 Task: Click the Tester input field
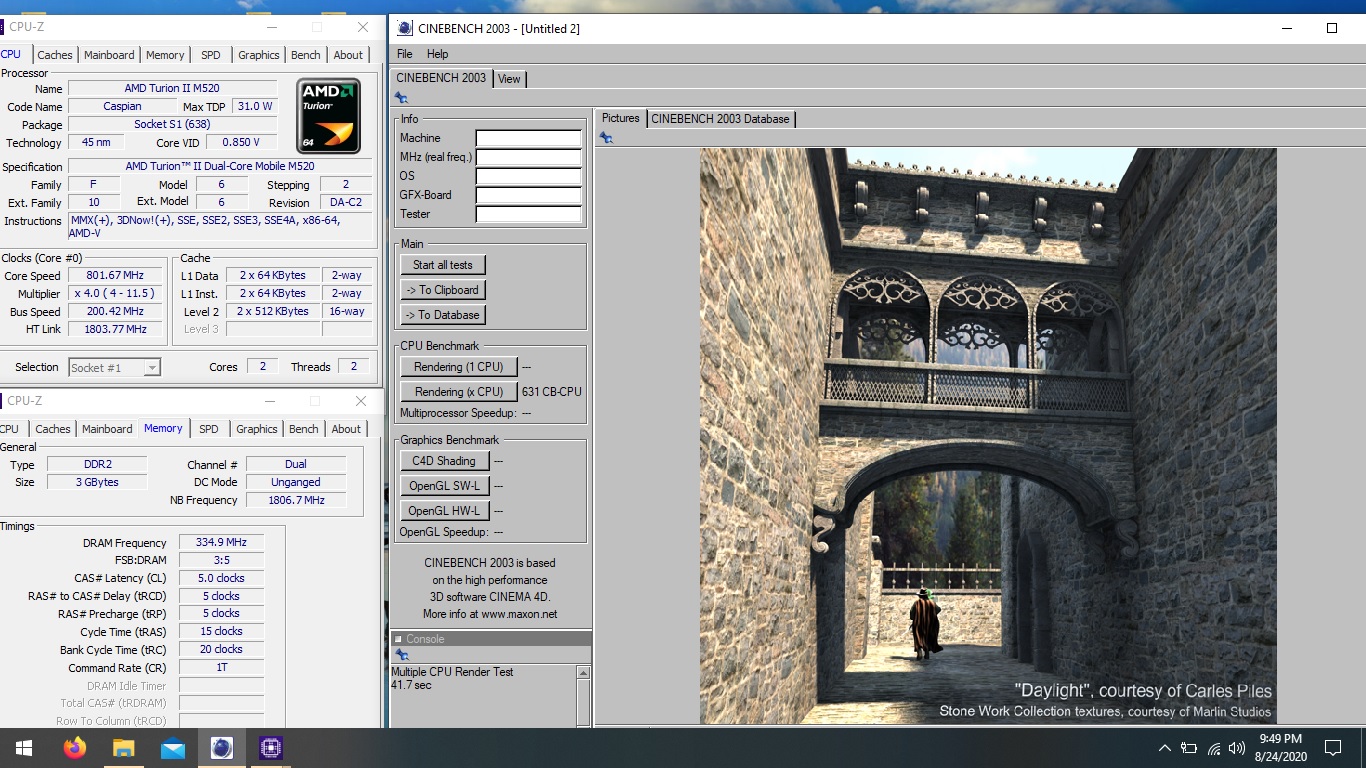coord(529,214)
